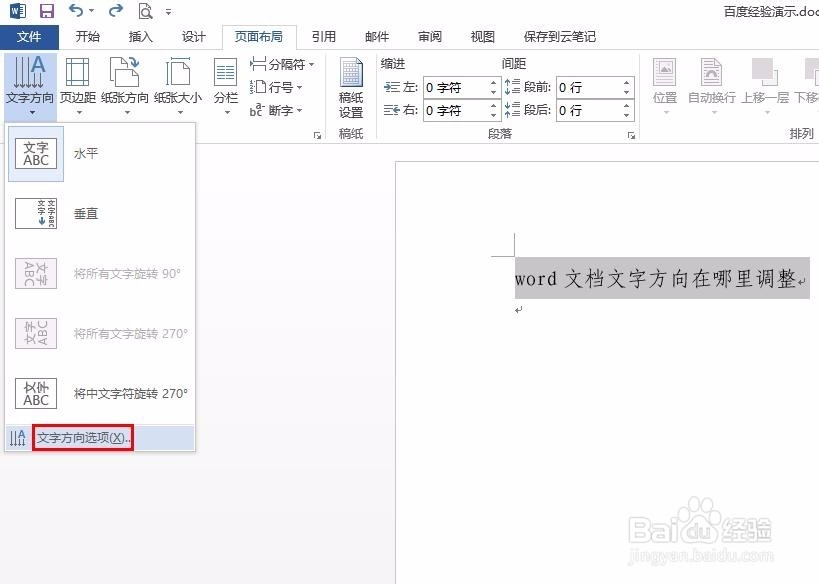Viewport: 819px width, 584px height.
Task: Select 水平 text direction option
Action: [x=85, y=155]
